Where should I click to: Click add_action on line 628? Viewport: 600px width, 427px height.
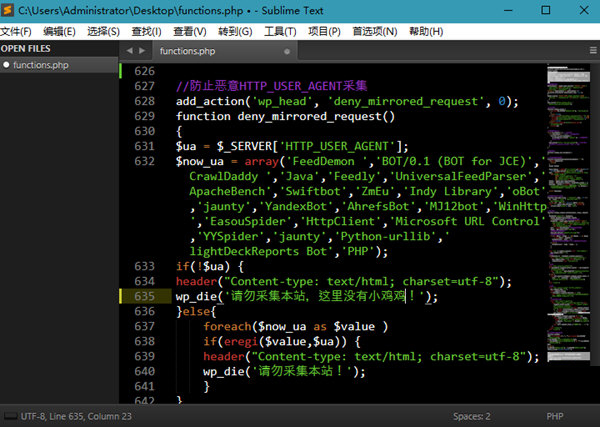pyautogui.click(x=210, y=101)
